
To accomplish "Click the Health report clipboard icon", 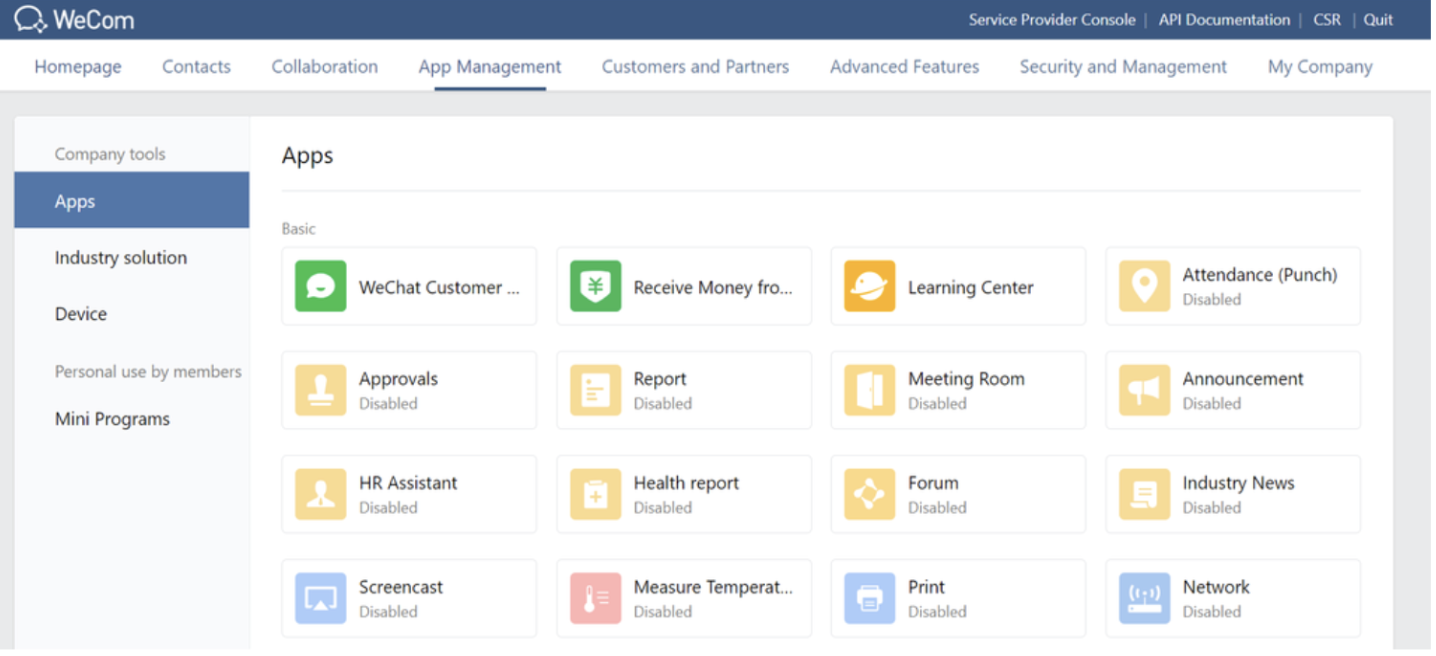I will pos(596,494).
